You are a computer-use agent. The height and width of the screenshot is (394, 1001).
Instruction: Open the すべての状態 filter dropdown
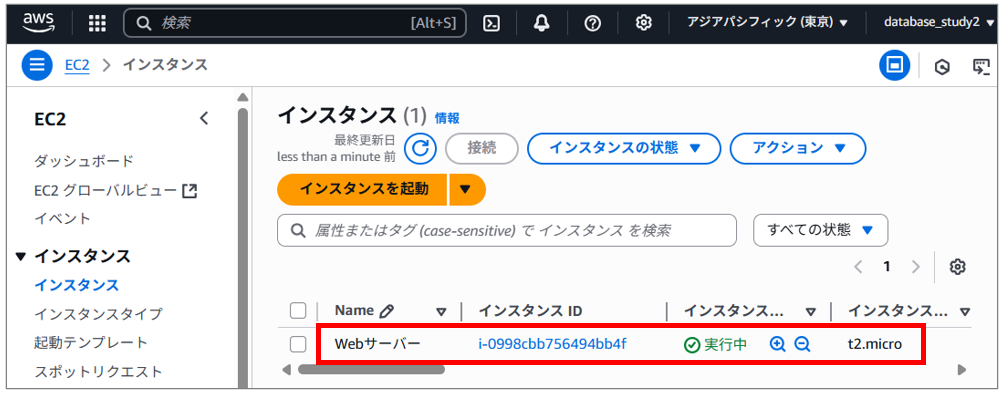(820, 231)
